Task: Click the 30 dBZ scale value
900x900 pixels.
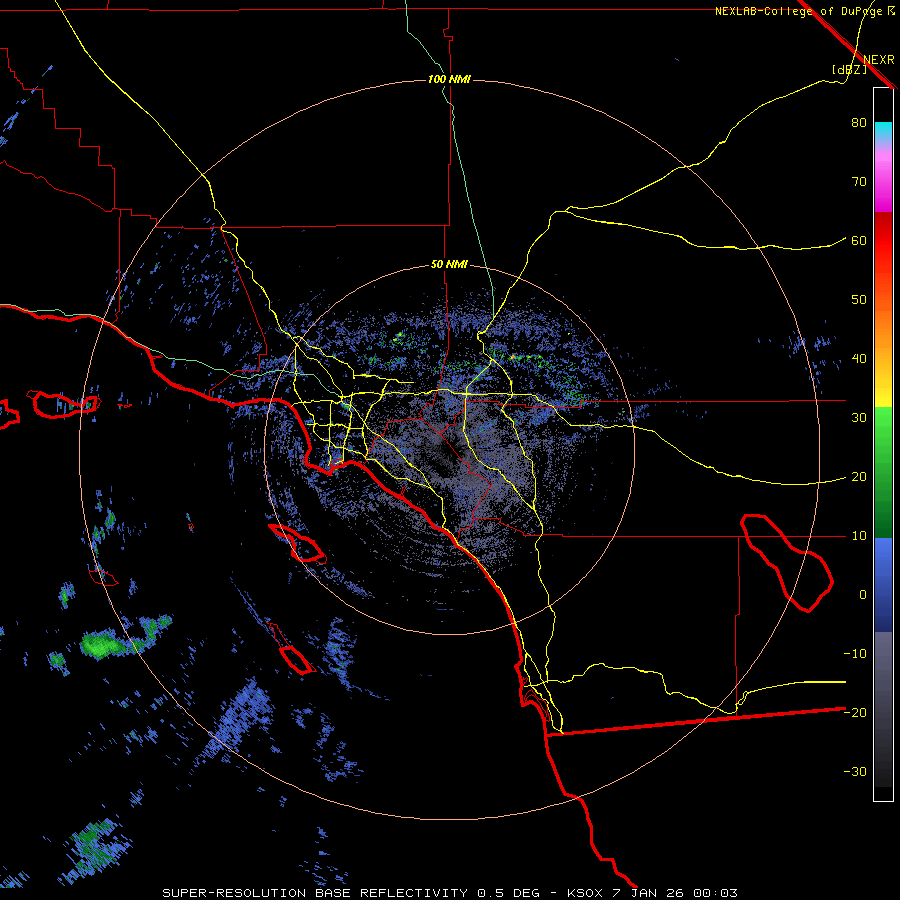Action: pos(859,418)
